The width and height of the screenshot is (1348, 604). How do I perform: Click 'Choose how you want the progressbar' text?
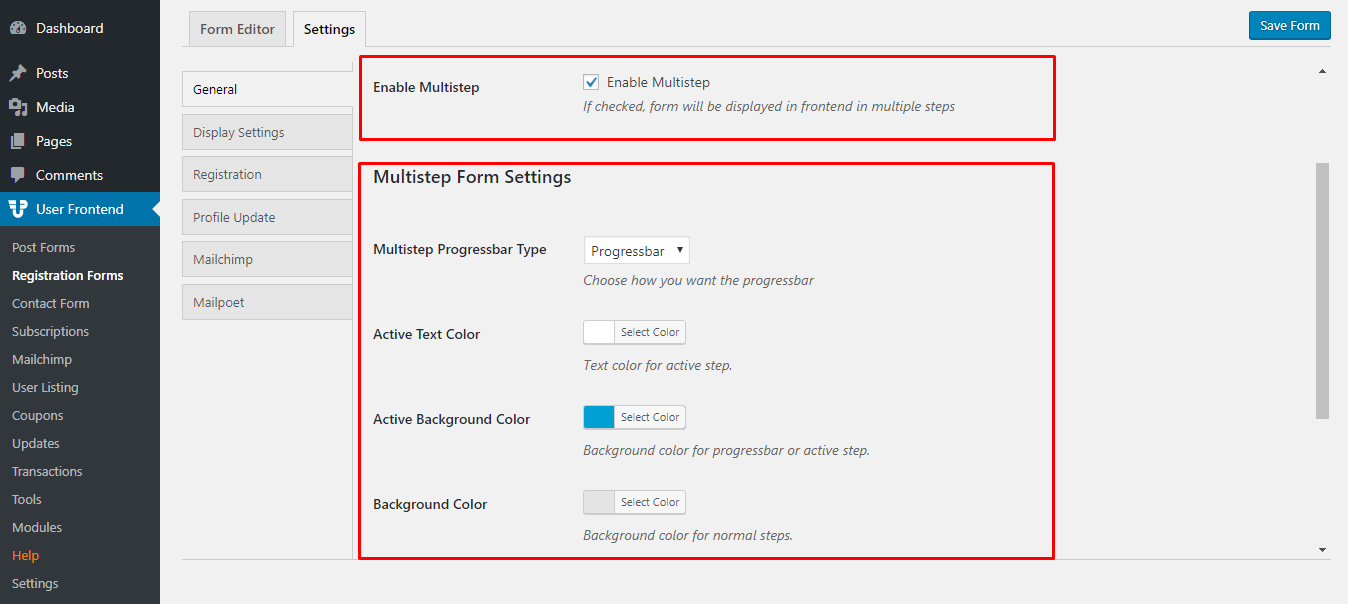699,280
